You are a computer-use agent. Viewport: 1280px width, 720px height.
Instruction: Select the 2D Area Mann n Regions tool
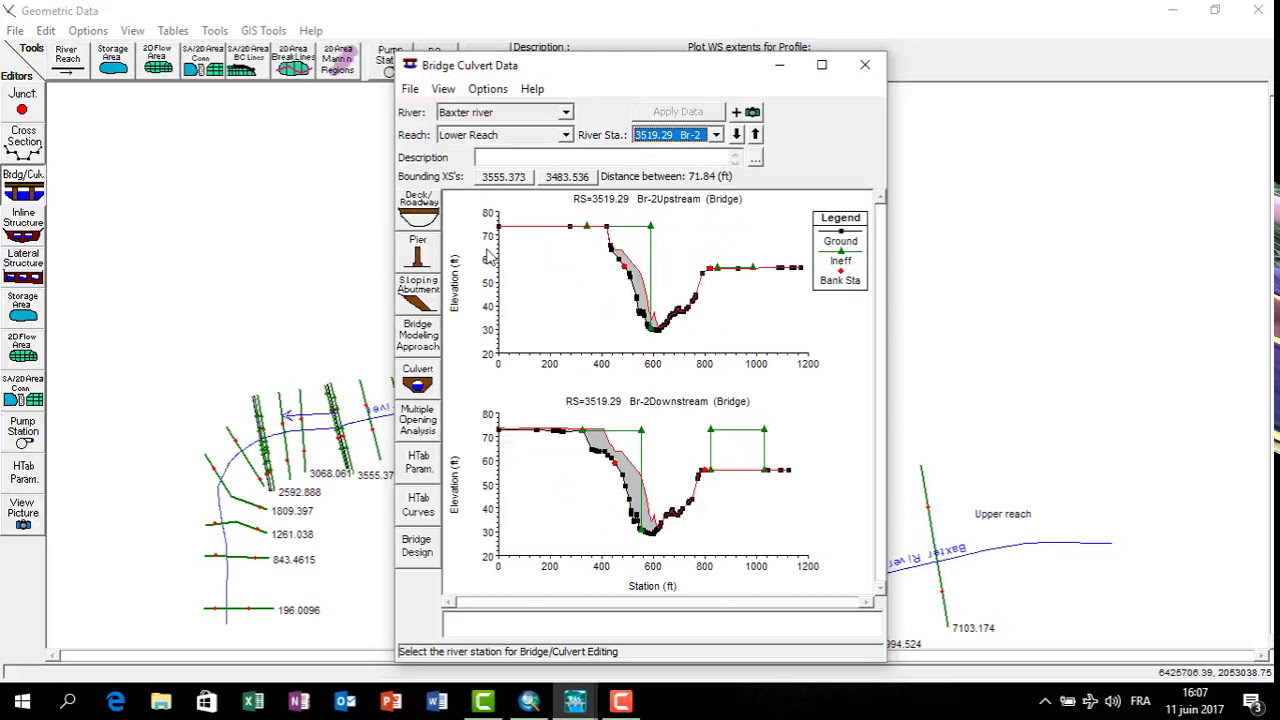[x=337, y=60]
